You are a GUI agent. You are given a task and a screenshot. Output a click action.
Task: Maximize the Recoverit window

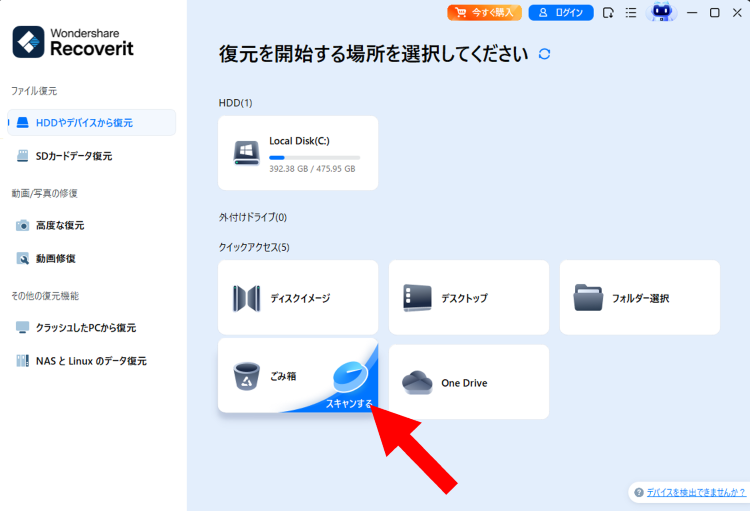(x=715, y=13)
